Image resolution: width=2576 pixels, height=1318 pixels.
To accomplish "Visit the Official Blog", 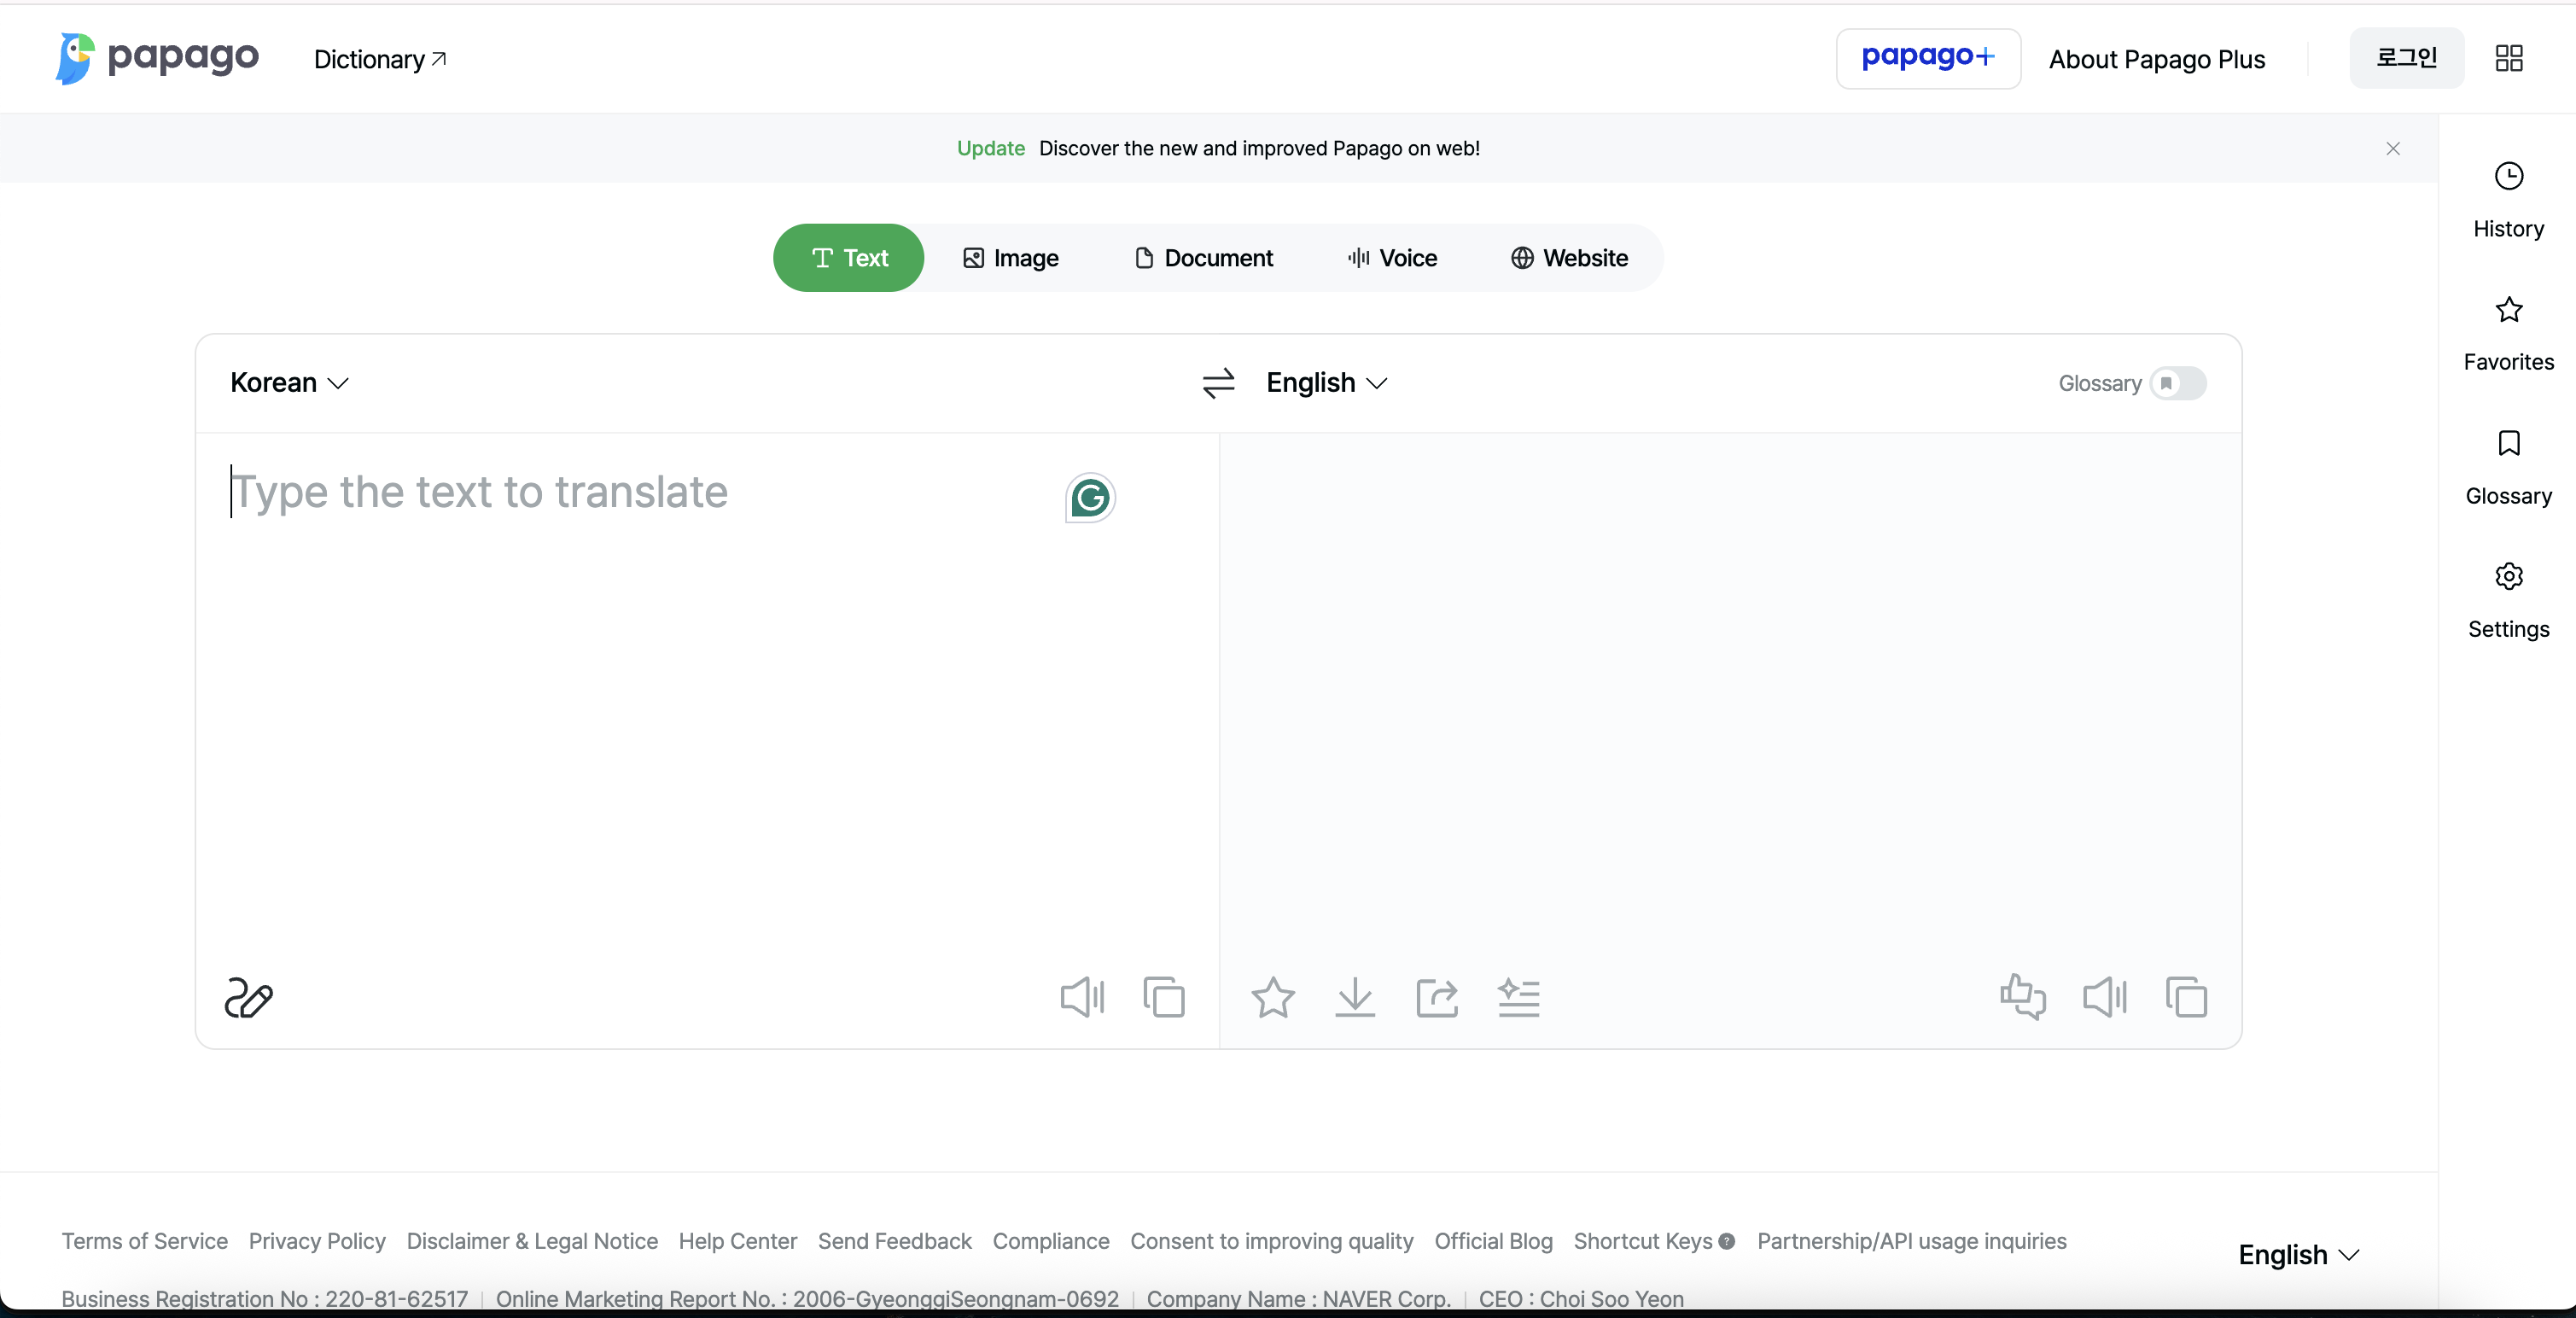I will (1494, 1241).
